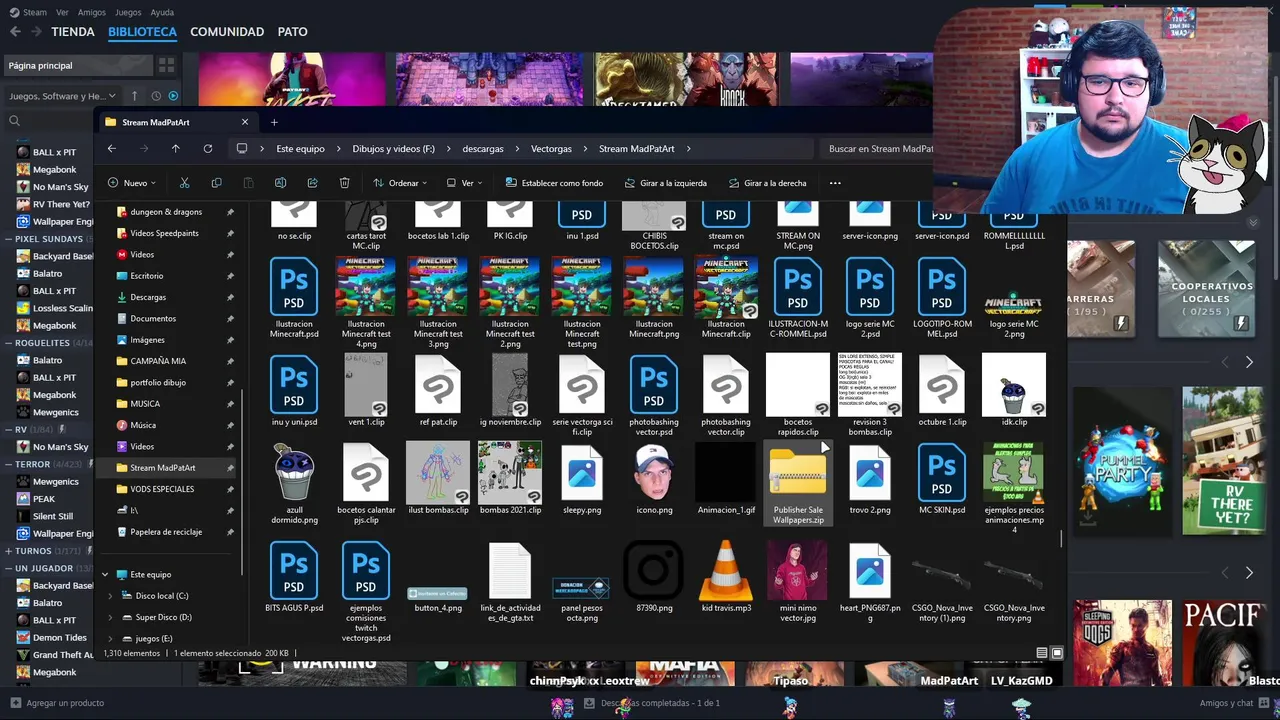Viewport: 1280px width, 720px height.
Task: Open VODS ESPECIALES folder in sidebar
Action: (162, 489)
